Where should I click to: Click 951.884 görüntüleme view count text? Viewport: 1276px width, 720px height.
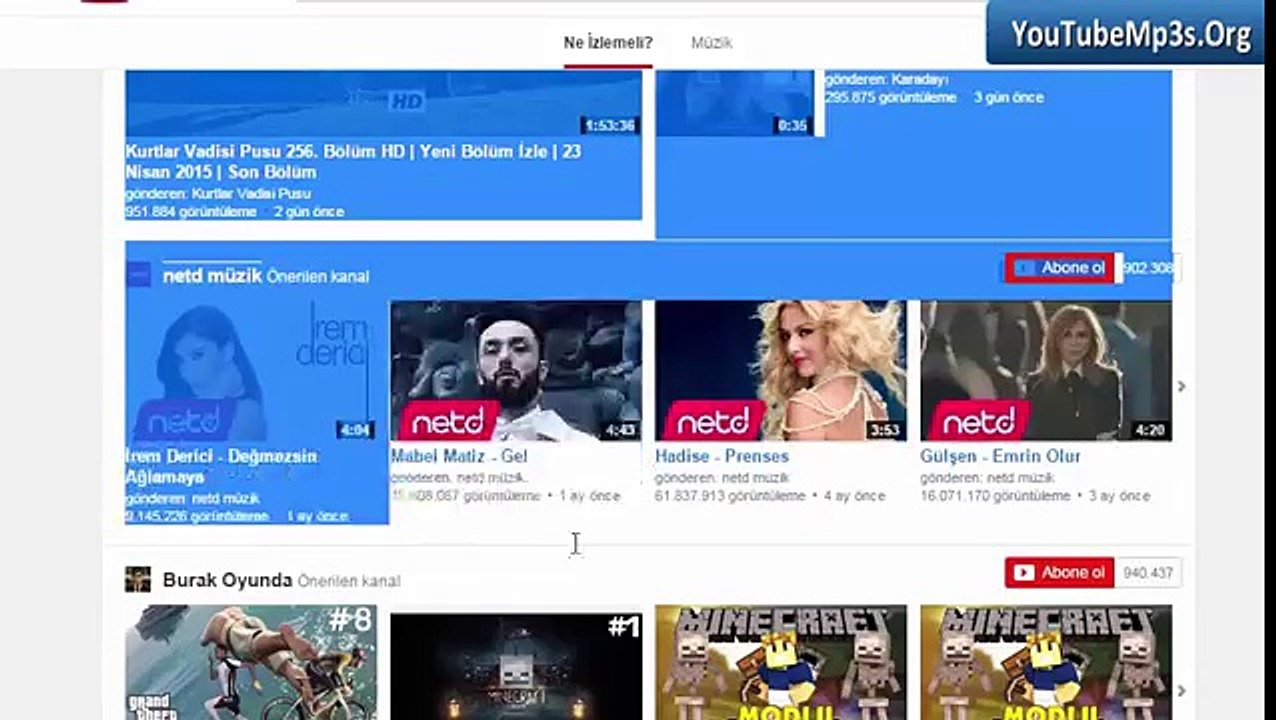pyautogui.click(x=191, y=212)
